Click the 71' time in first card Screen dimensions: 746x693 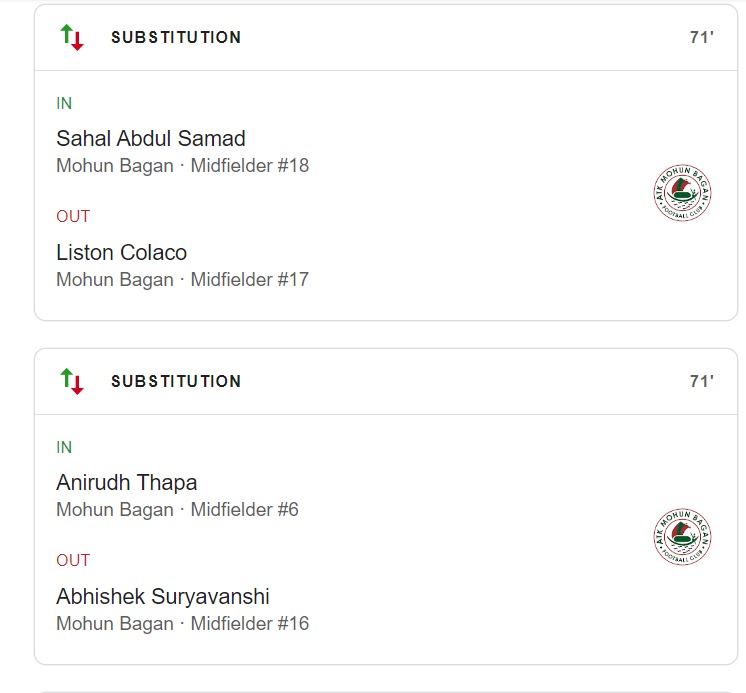(x=701, y=38)
